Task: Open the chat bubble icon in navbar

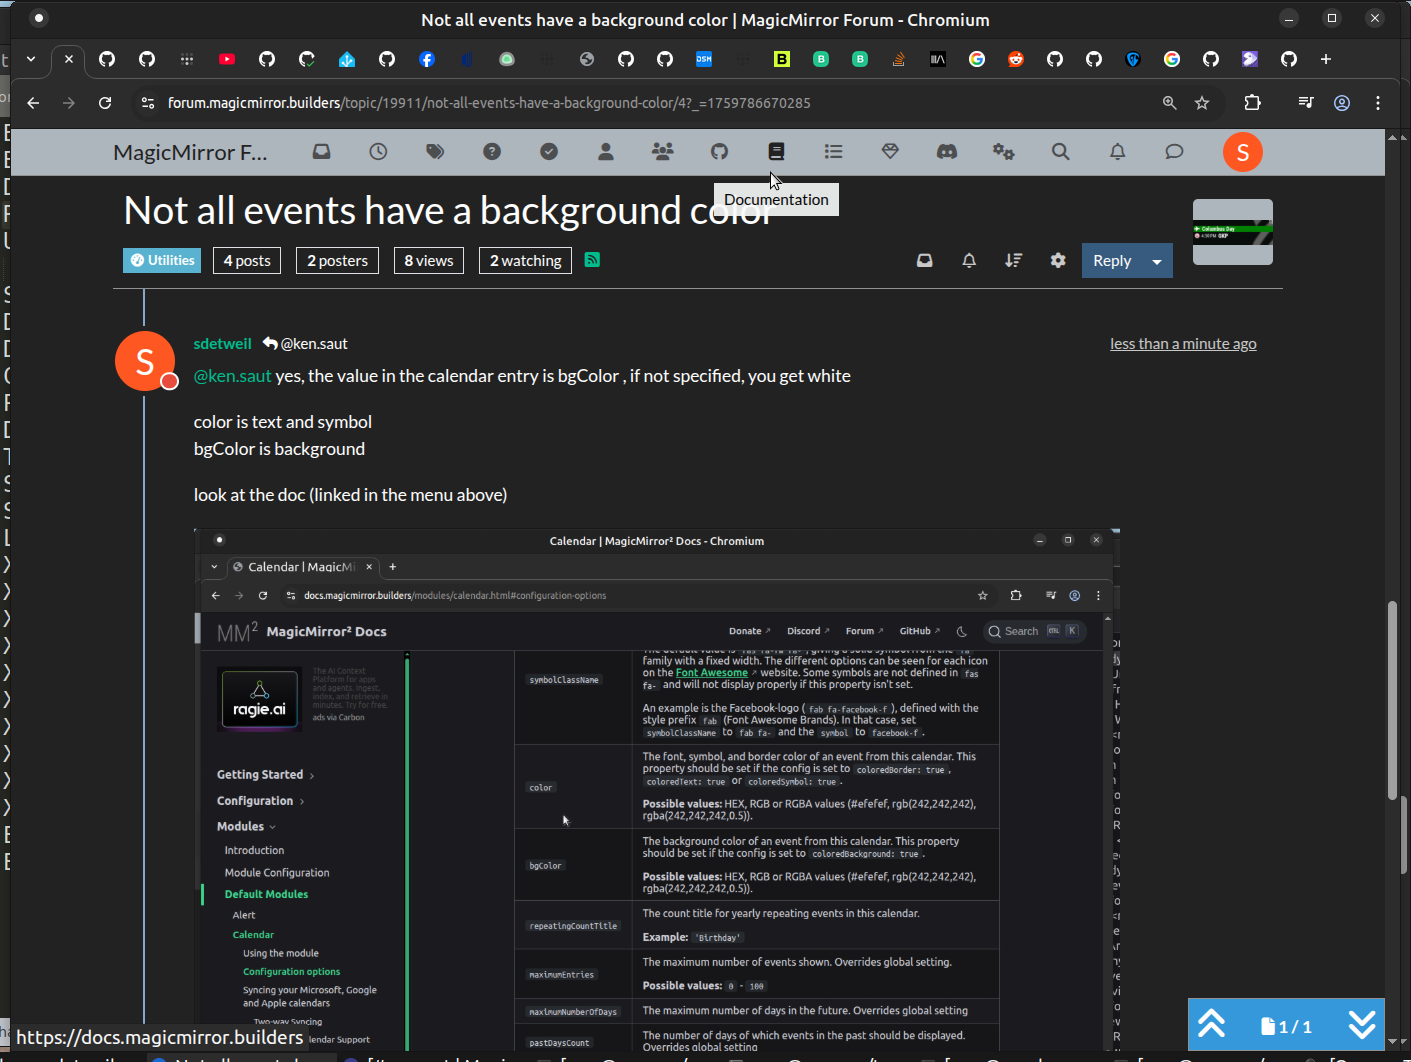Action: [1174, 152]
